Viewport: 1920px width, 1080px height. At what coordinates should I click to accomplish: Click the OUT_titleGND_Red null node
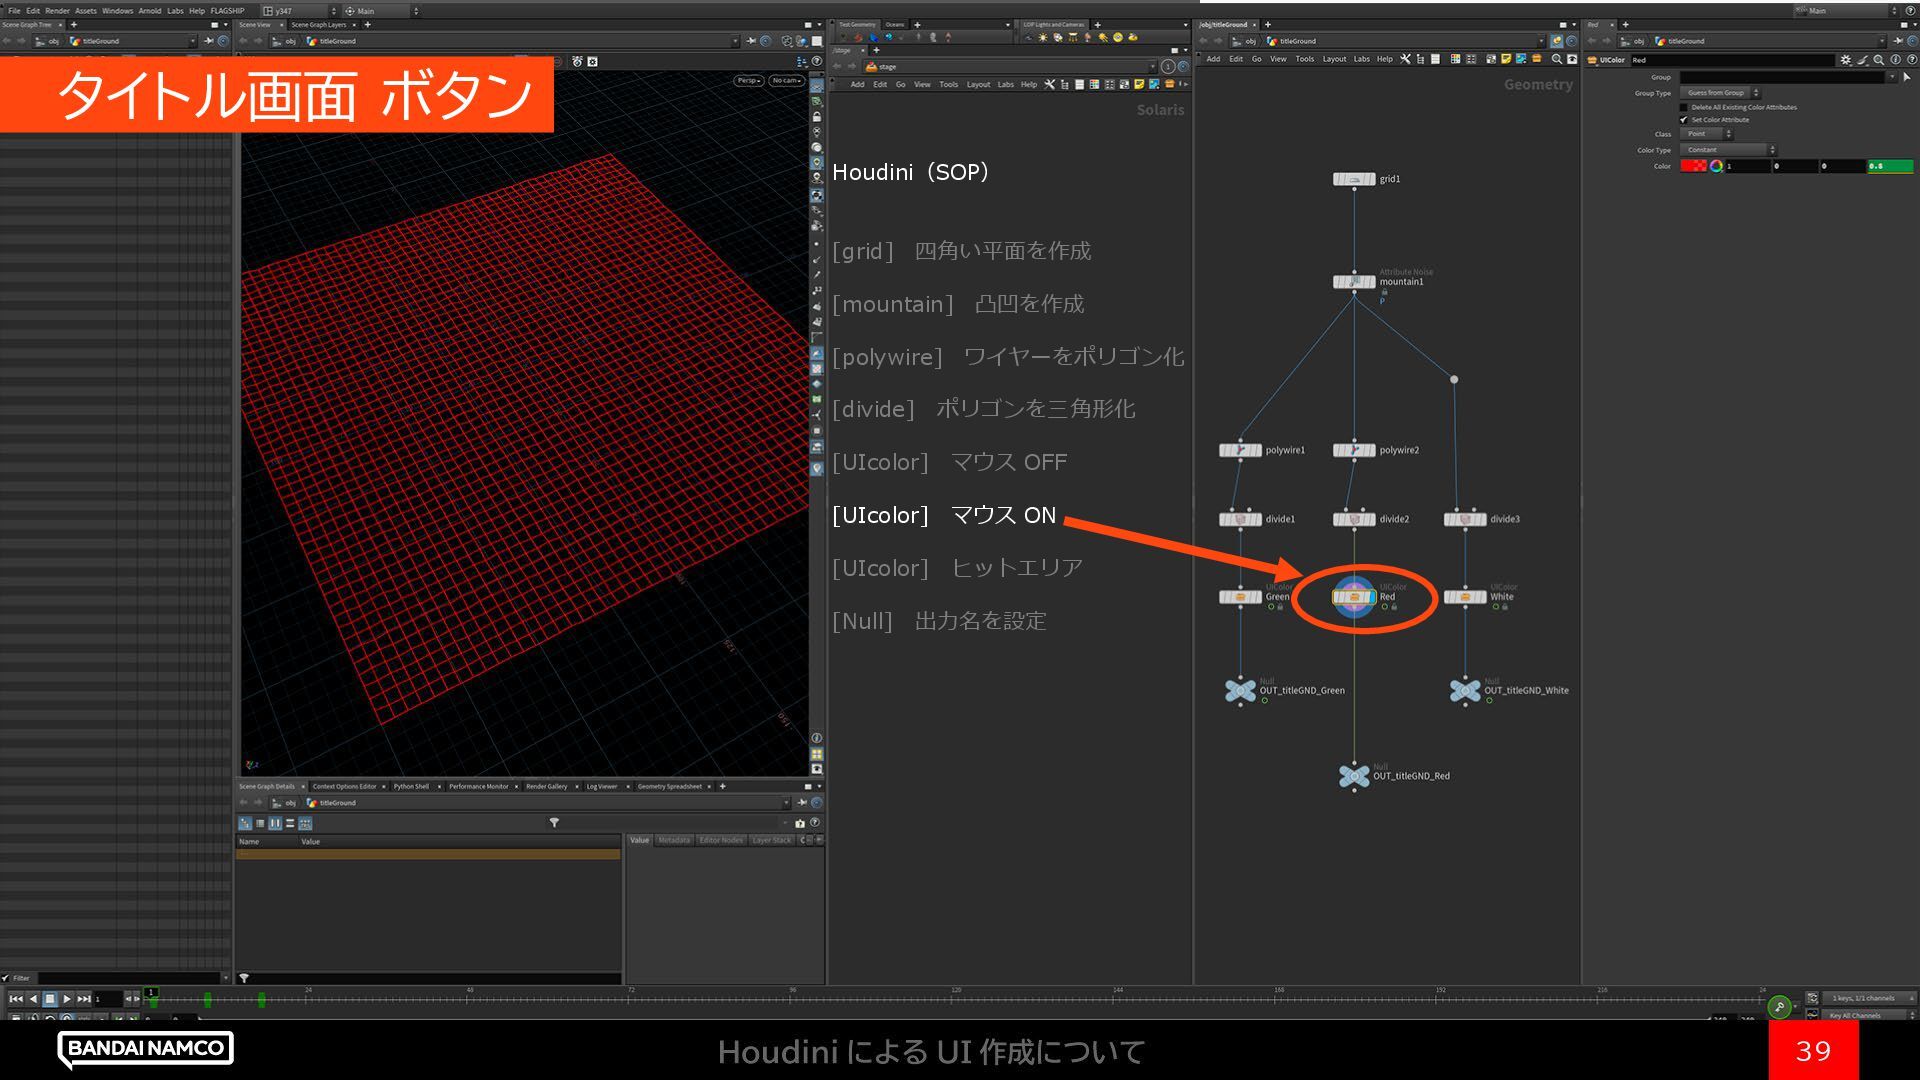coord(1354,776)
